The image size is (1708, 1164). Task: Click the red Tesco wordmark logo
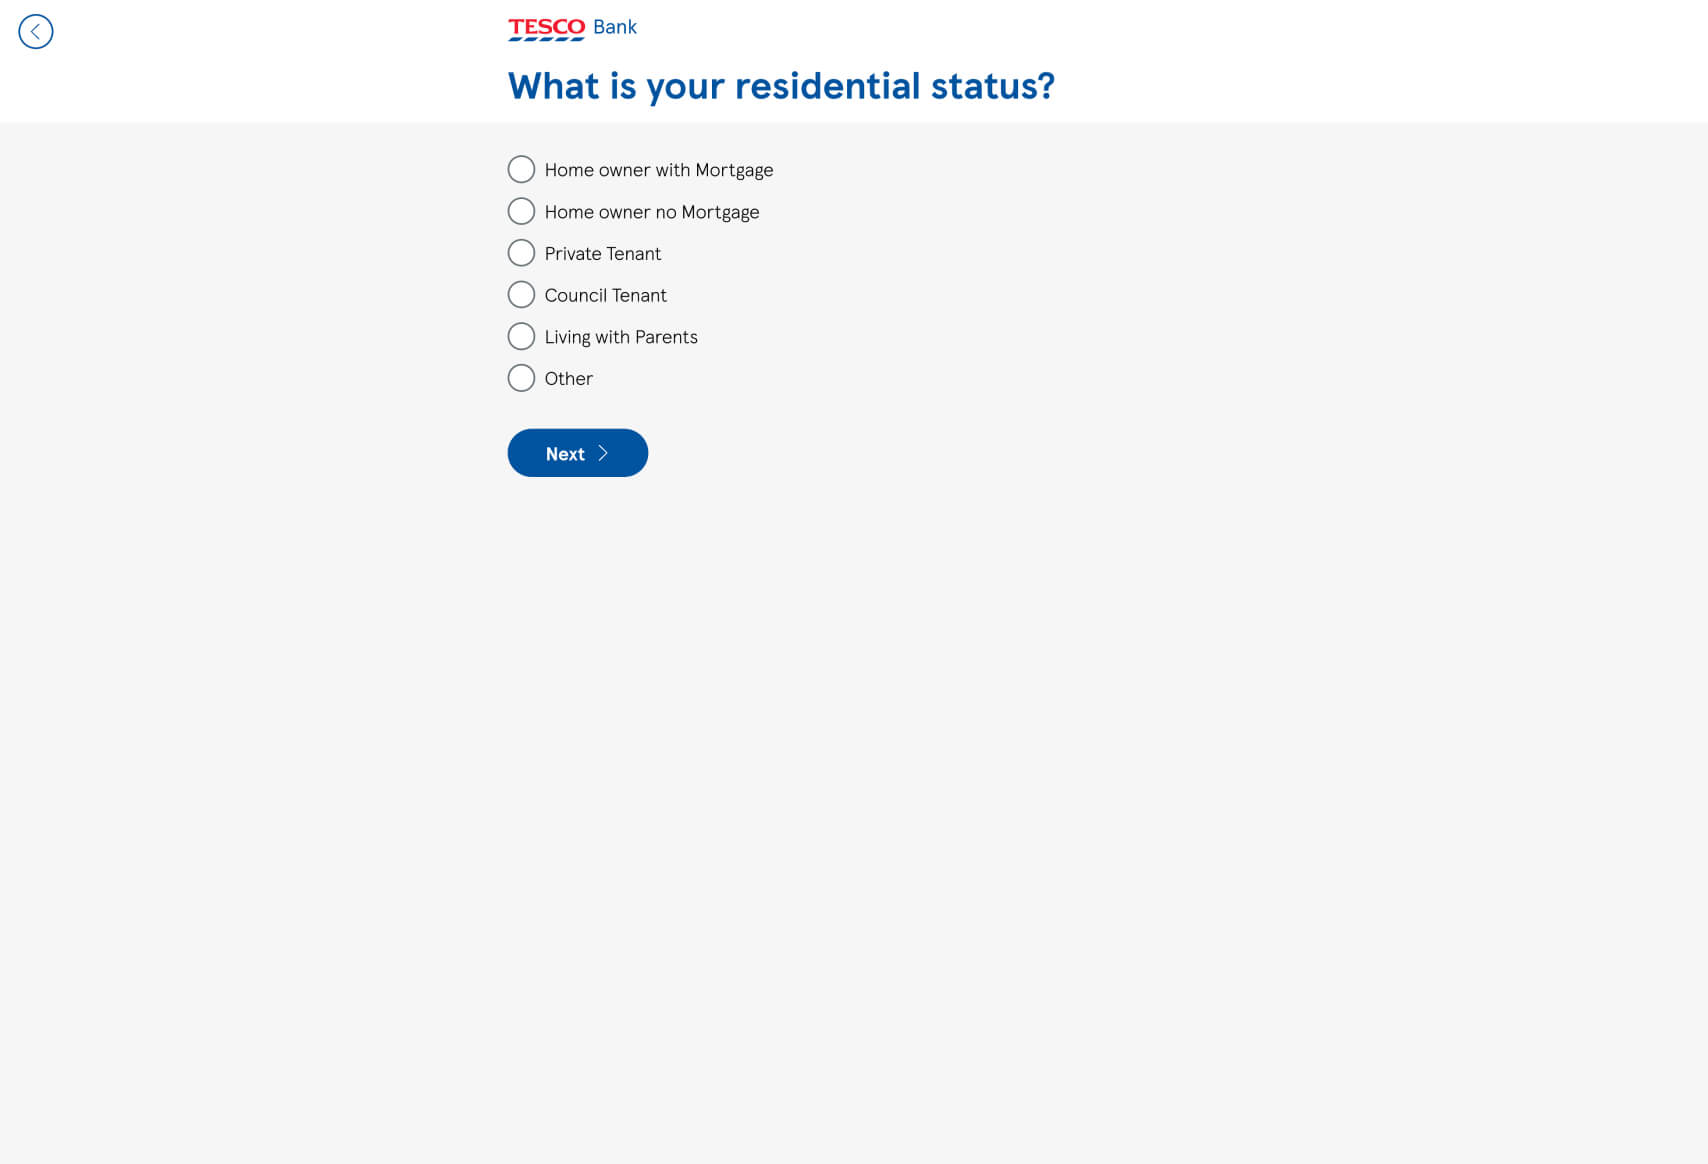546,29
